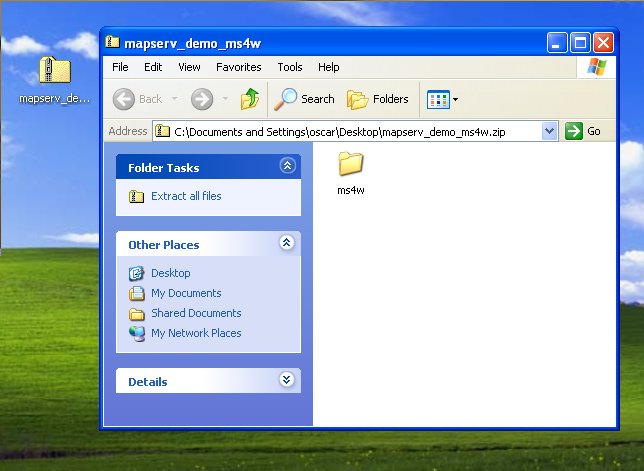Select the mapserv_demo zip desktop icon
The image size is (644, 471).
54,72
